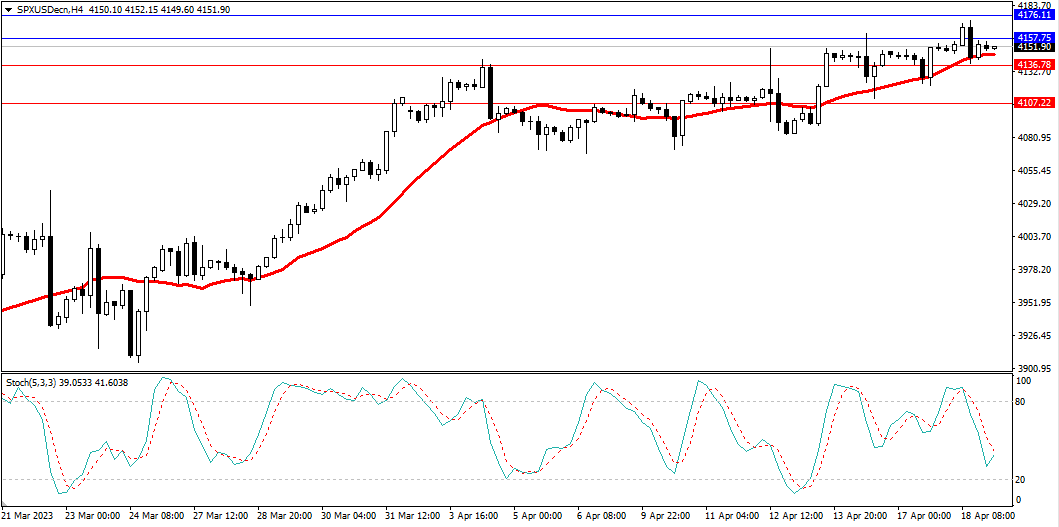Click the stochastic scale value 80
Viewport: 1059px width, 527px height.
coord(1023,402)
